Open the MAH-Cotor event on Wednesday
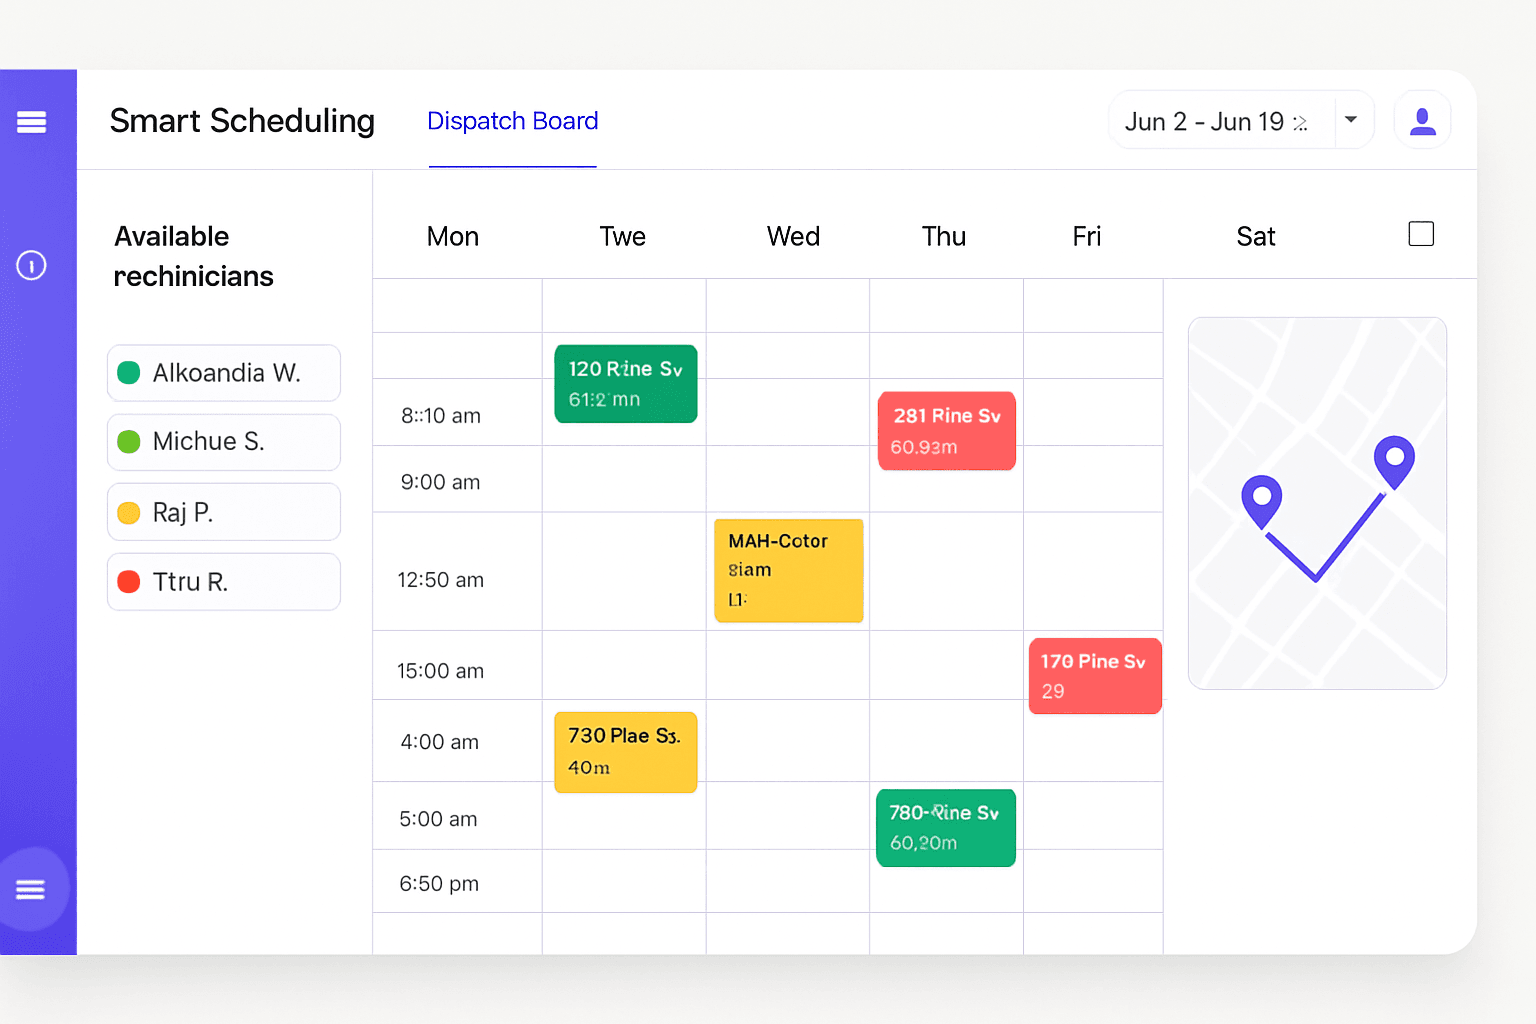Image resolution: width=1536 pixels, height=1024 pixels. (x=788, y=570)
